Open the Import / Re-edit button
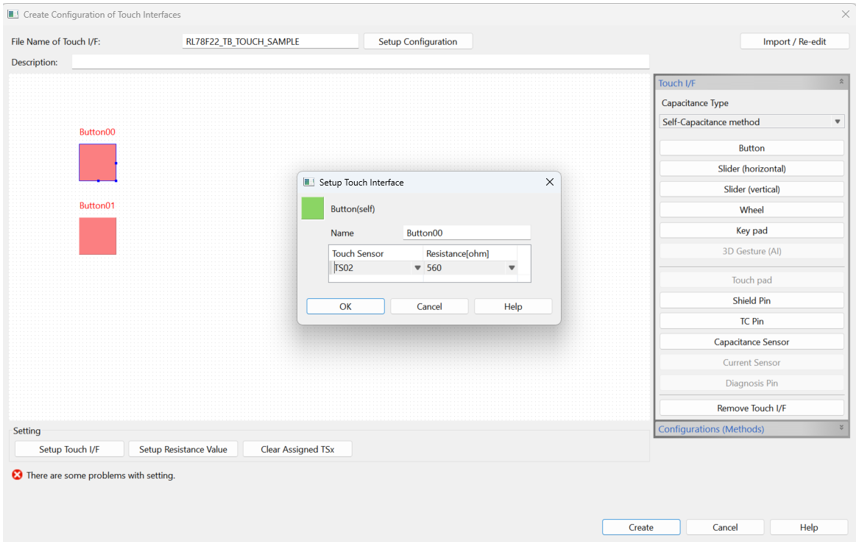Image resolution: width=861 pixels, height=542 pixels. pyautogui.click(x=794, y=42)
